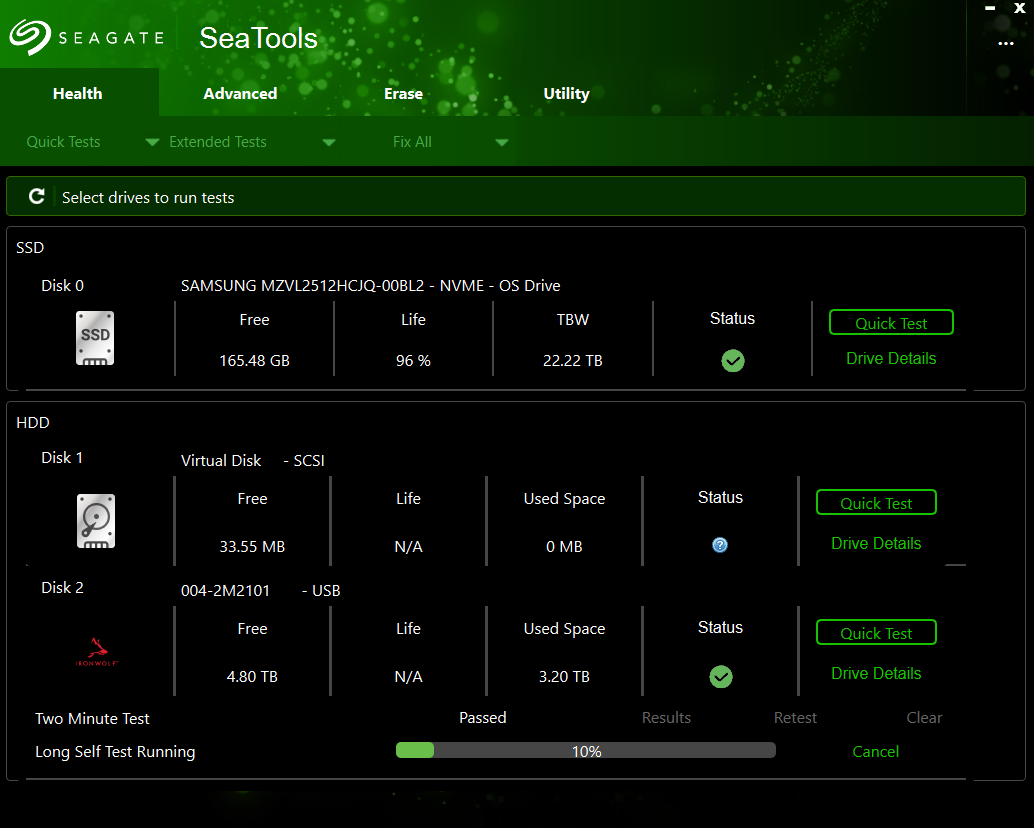The height and width of the screenshot is (828, 1034).
Task: Run Quick Test on Samsung Disk 0
Action: click(x=890, y=323)
